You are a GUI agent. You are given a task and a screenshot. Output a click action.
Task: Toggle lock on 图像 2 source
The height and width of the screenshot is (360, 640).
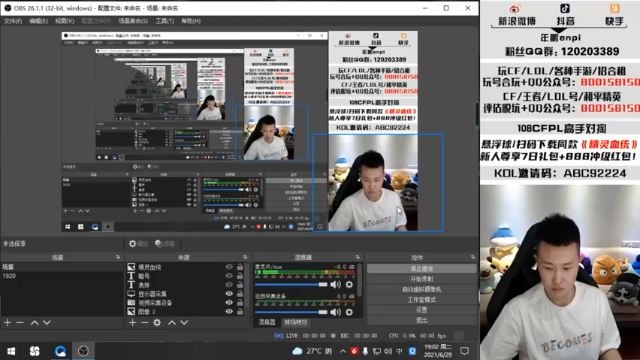point(240,311)
